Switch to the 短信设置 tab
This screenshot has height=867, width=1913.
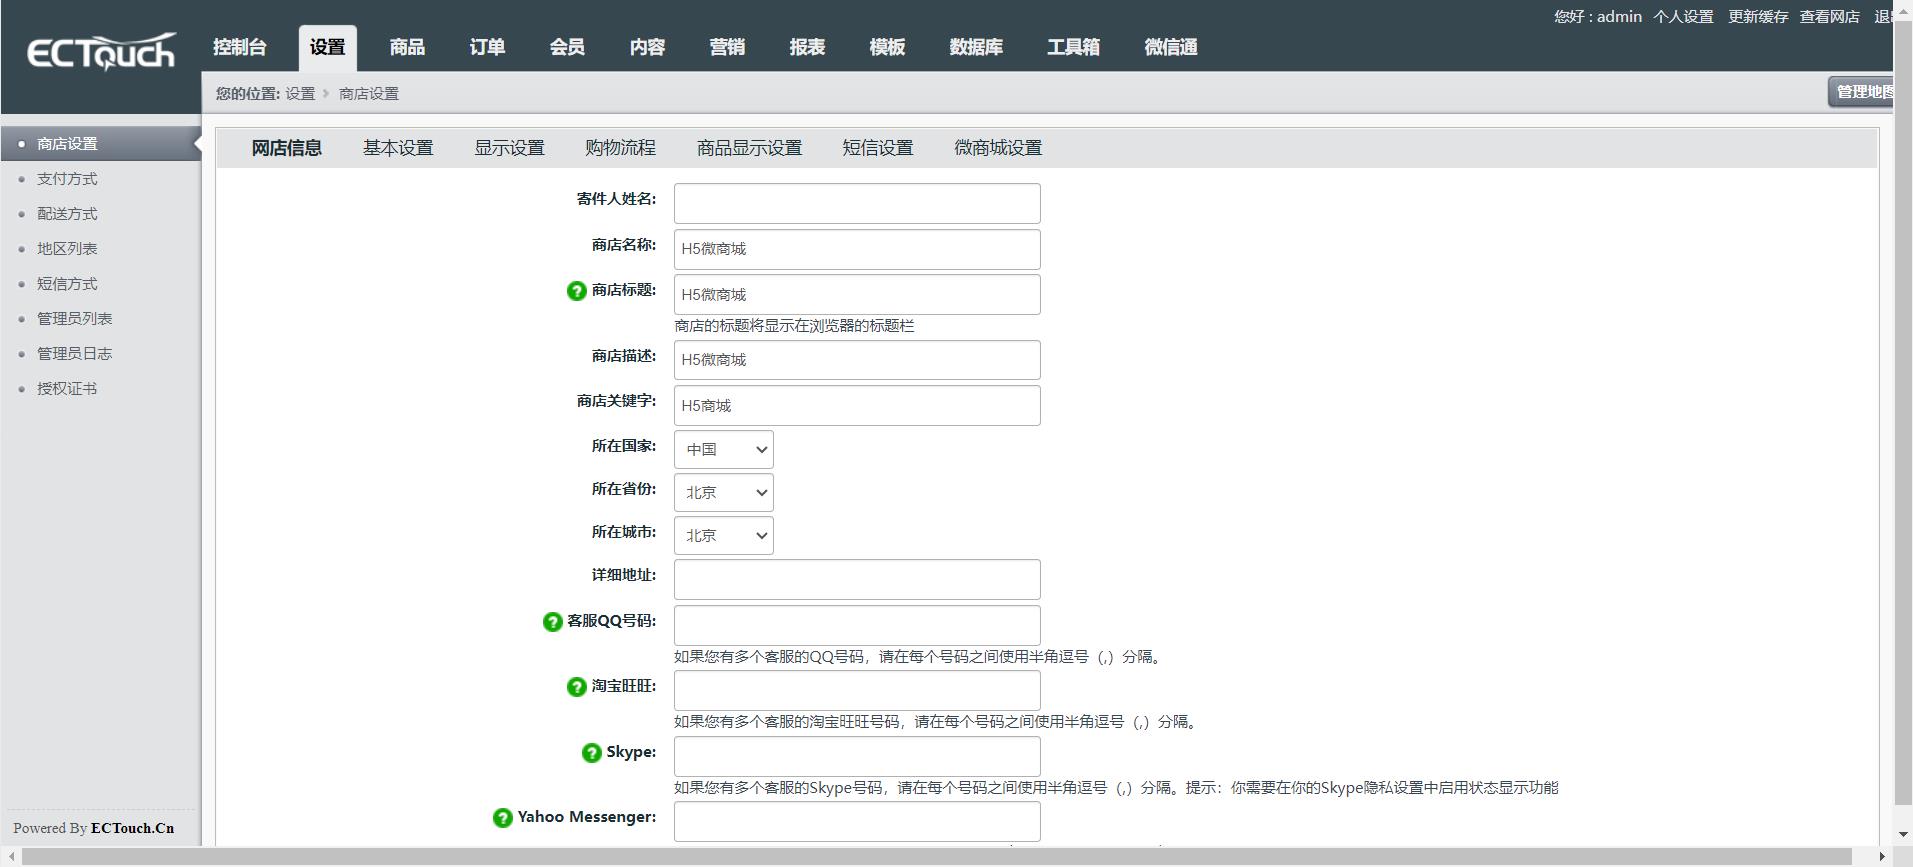(878, 148)
